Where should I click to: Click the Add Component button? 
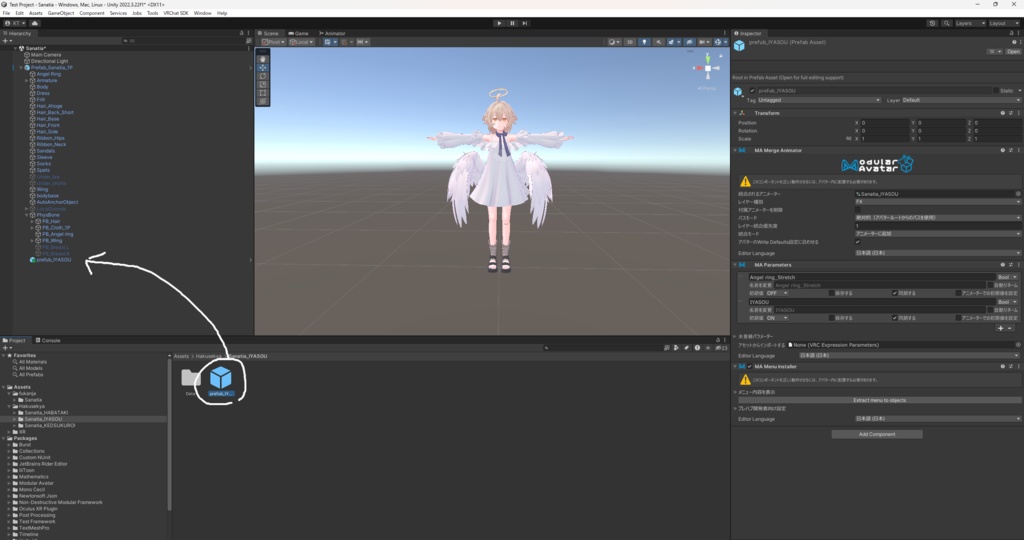877,434
